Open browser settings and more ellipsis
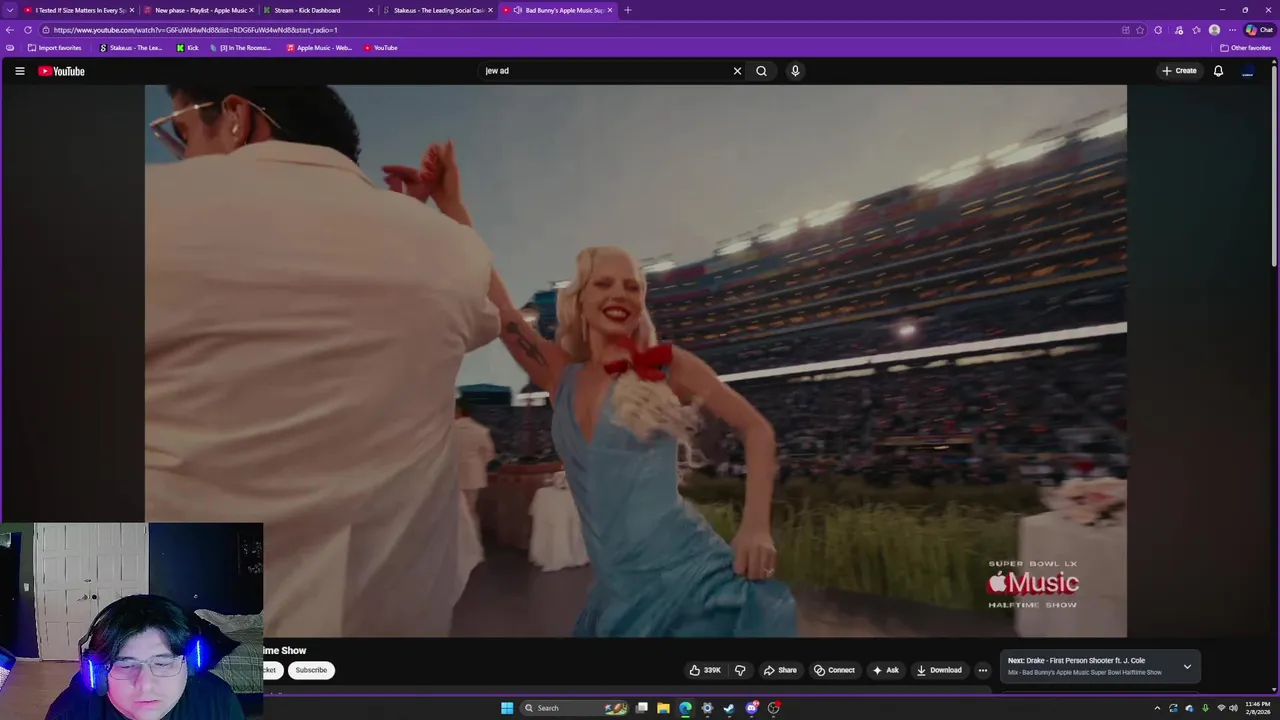 [x=1232, y=30]
